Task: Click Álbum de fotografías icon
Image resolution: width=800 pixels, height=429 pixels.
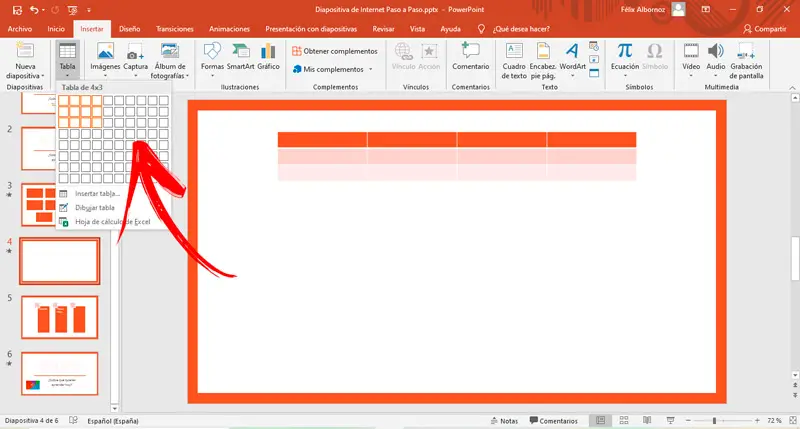Action: click(169, 52)
